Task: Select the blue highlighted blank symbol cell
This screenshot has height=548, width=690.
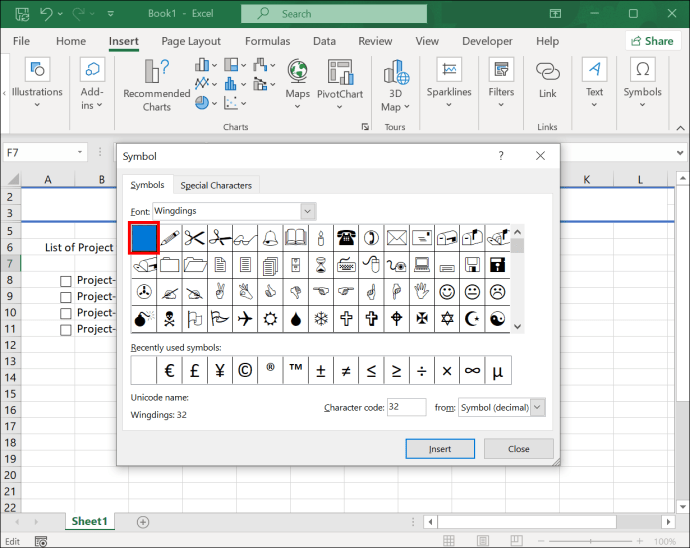Action: 144,238
